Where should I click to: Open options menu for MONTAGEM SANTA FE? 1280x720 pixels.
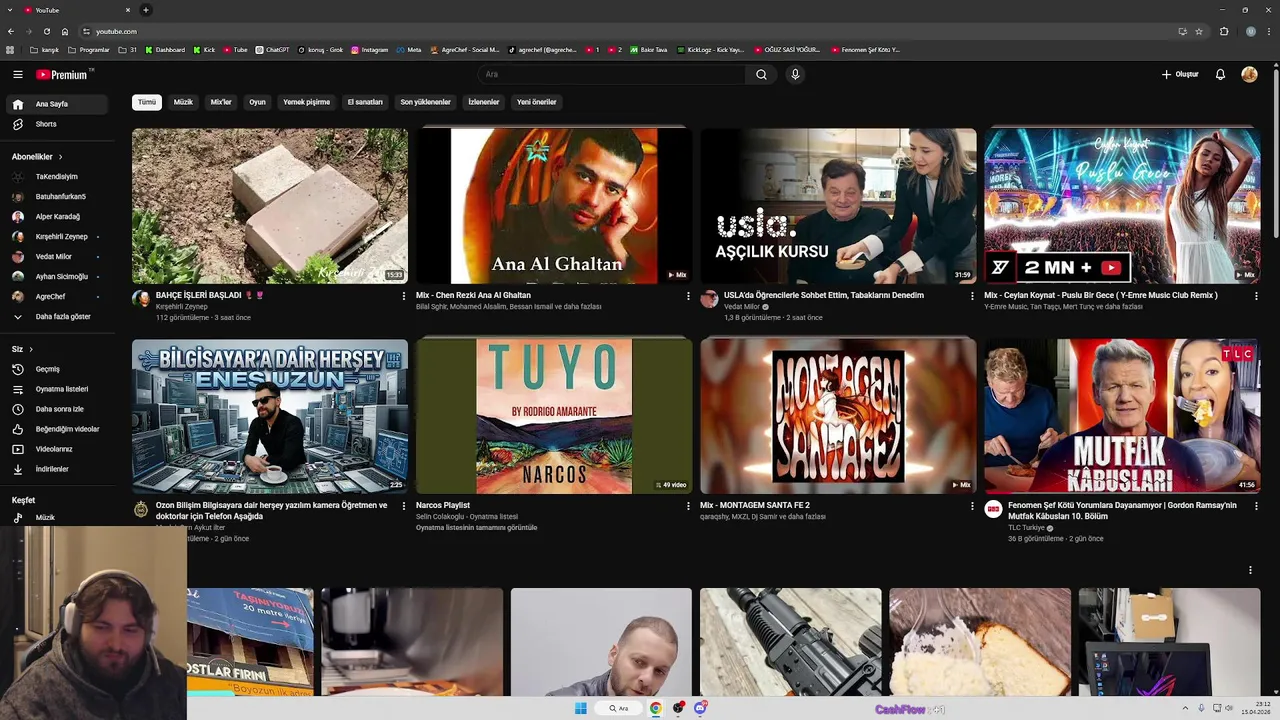972,506
